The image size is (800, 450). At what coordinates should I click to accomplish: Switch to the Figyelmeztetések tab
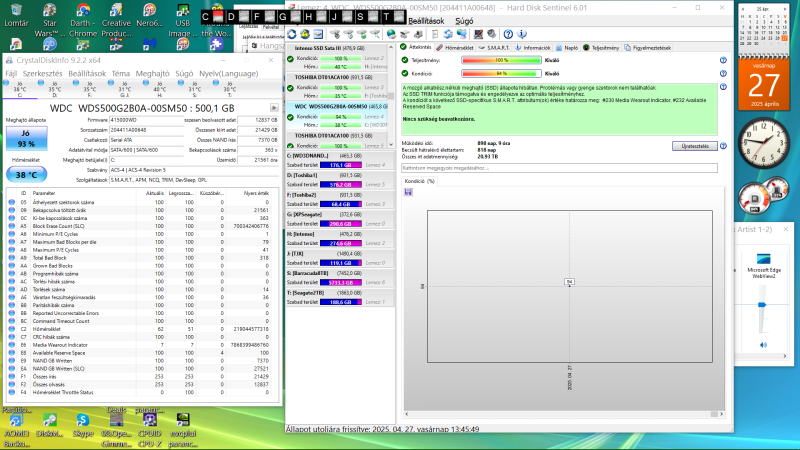point(647,47)
